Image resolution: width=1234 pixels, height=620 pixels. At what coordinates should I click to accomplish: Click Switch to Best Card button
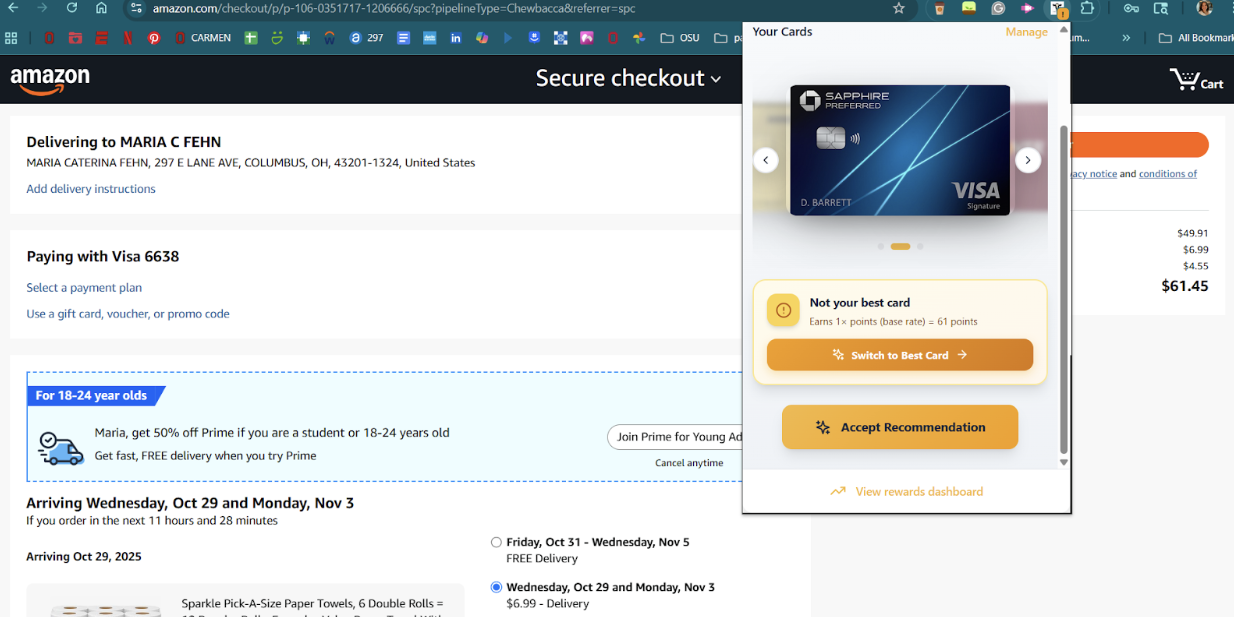pyautogui.click(x=900, y=355)
